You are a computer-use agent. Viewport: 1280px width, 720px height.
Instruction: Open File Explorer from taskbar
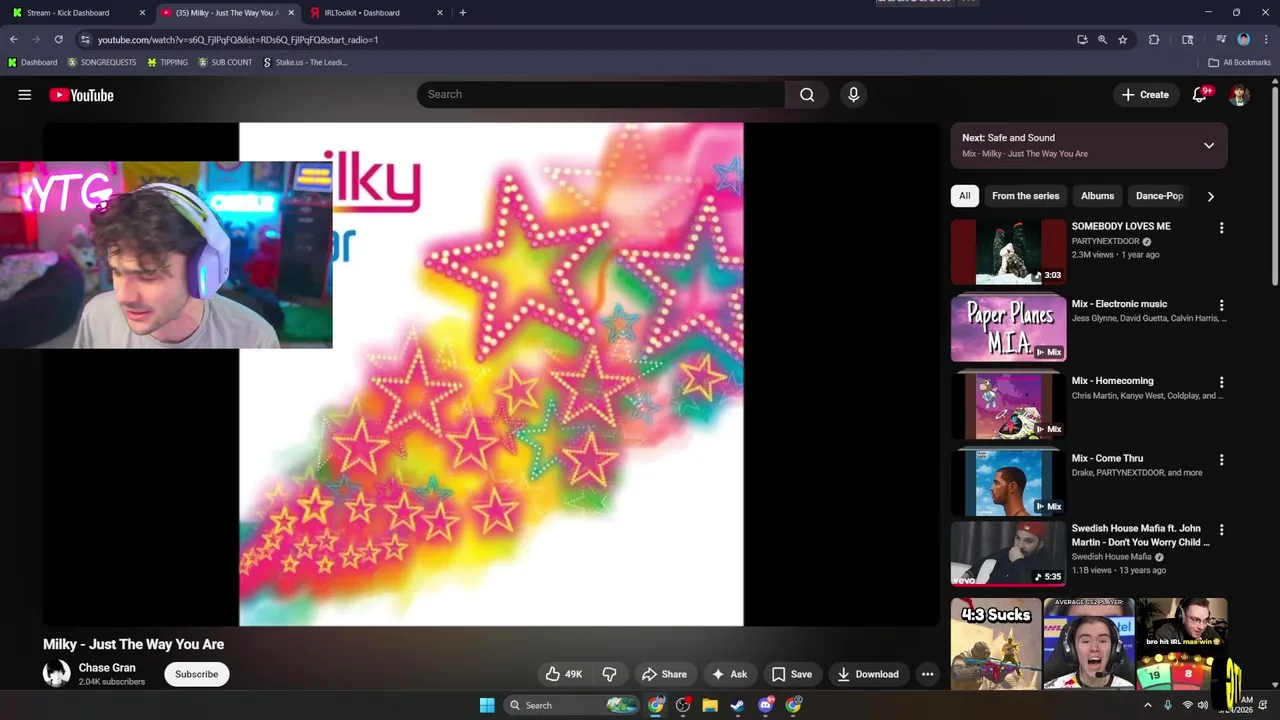pyautogui.click(x=710, y=705)
